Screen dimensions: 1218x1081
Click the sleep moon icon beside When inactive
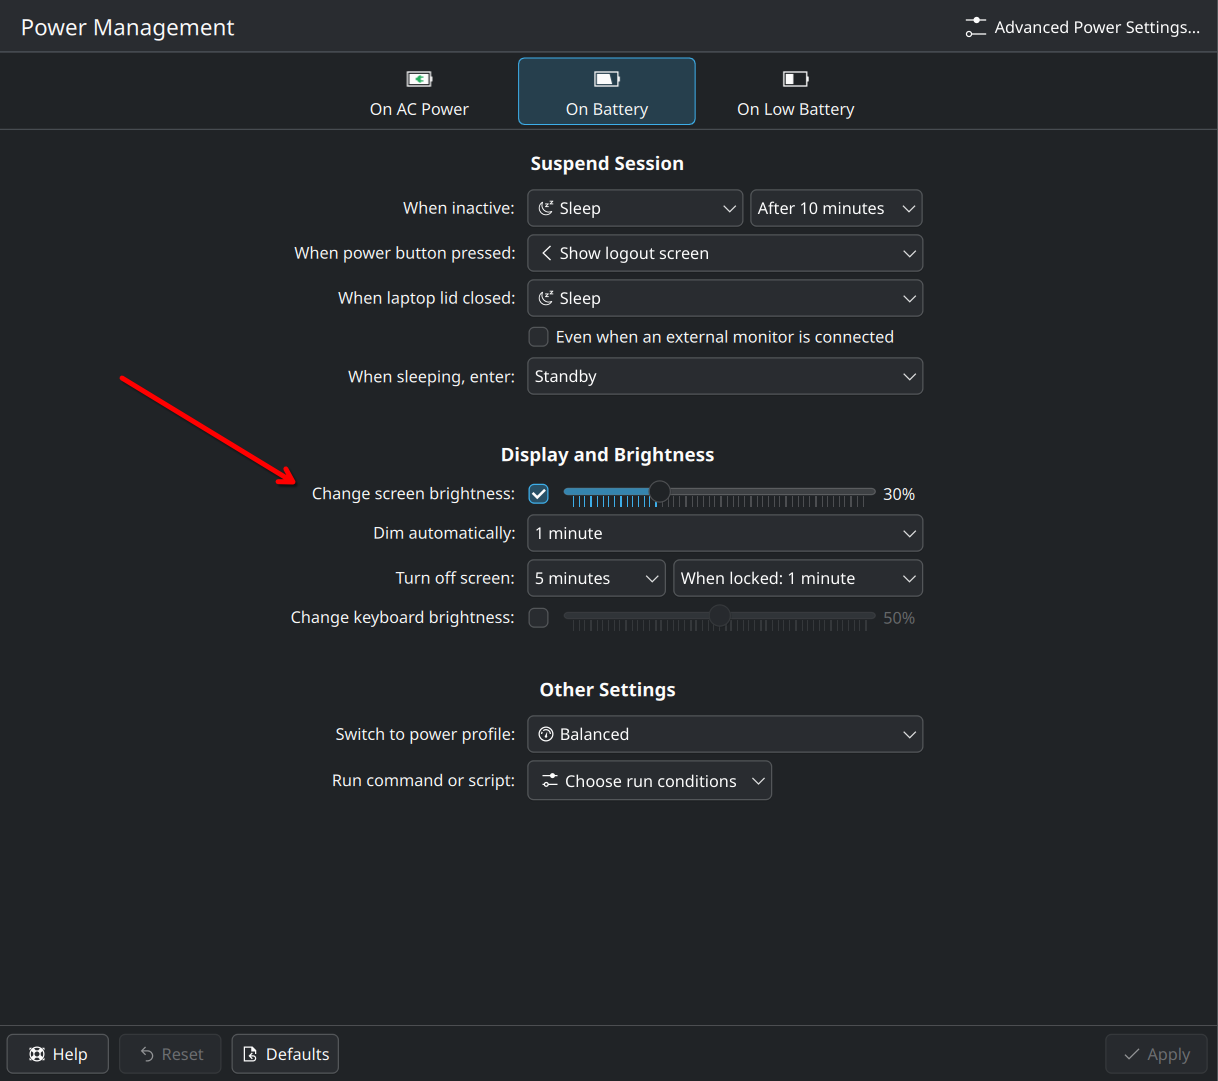pos(546,208)
